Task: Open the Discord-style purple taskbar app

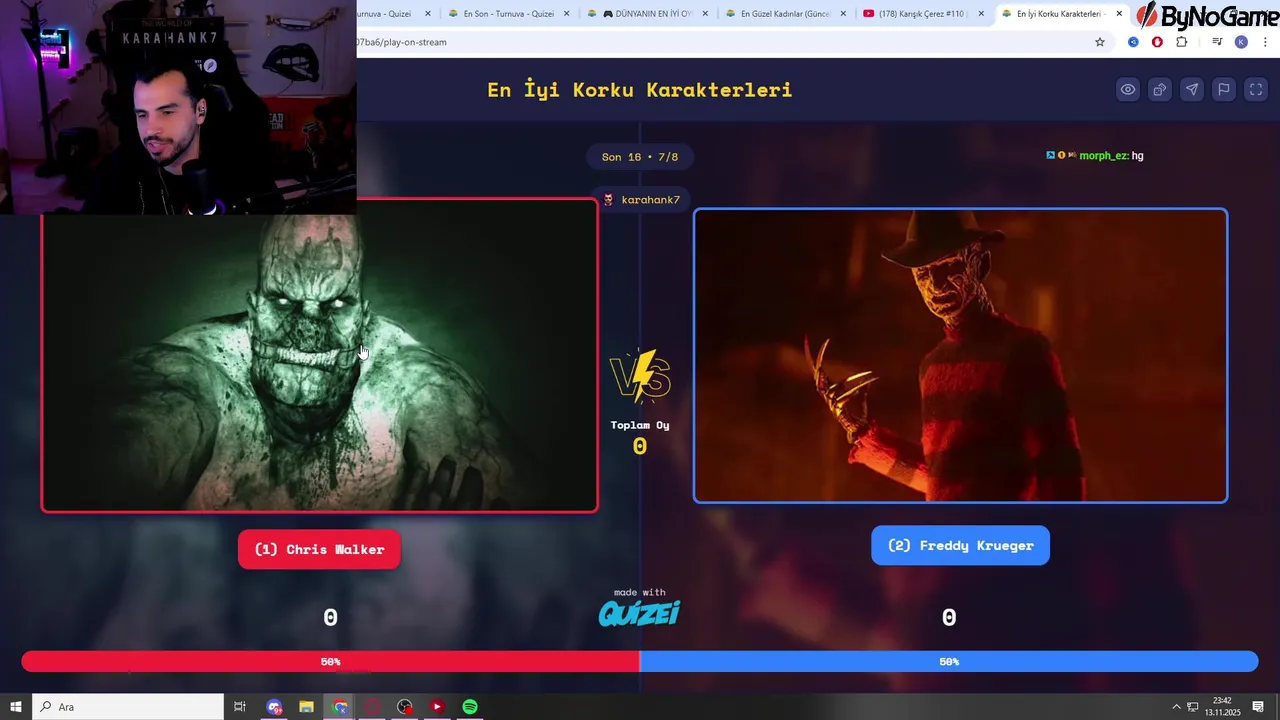Action: (x=274, y=707)
